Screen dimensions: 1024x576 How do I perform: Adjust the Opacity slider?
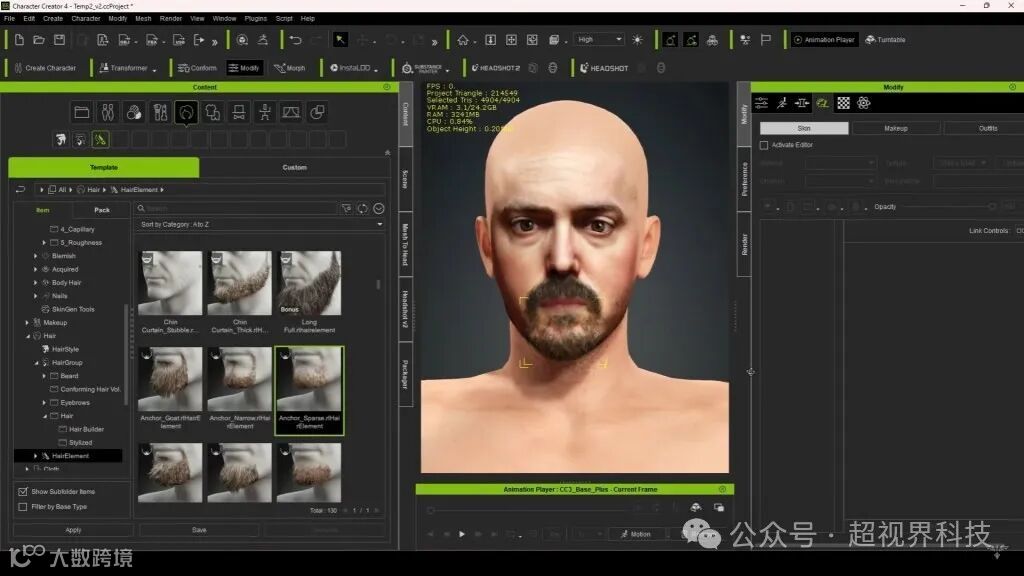coord(948,207)
